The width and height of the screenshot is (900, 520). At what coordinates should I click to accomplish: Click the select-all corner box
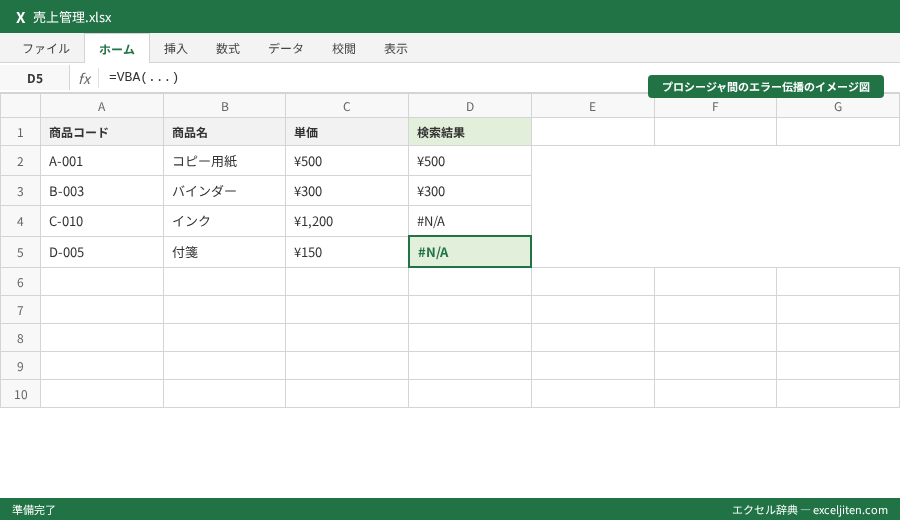(20, 107)
